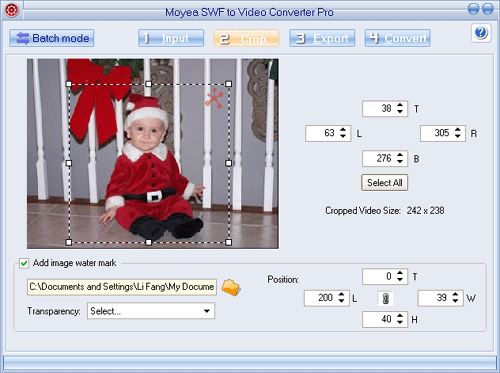The image size is (500, 373).
Task: Decrease crop Right value with down arrow
Action: (x=458, y=137)
